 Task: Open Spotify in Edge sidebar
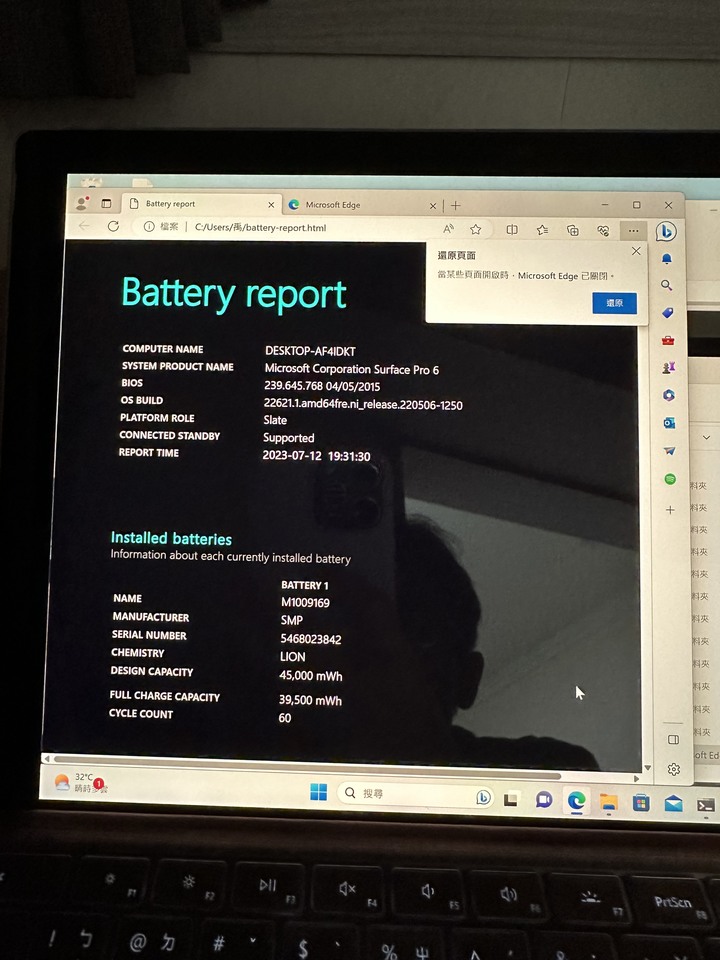[x=670, y=479]
